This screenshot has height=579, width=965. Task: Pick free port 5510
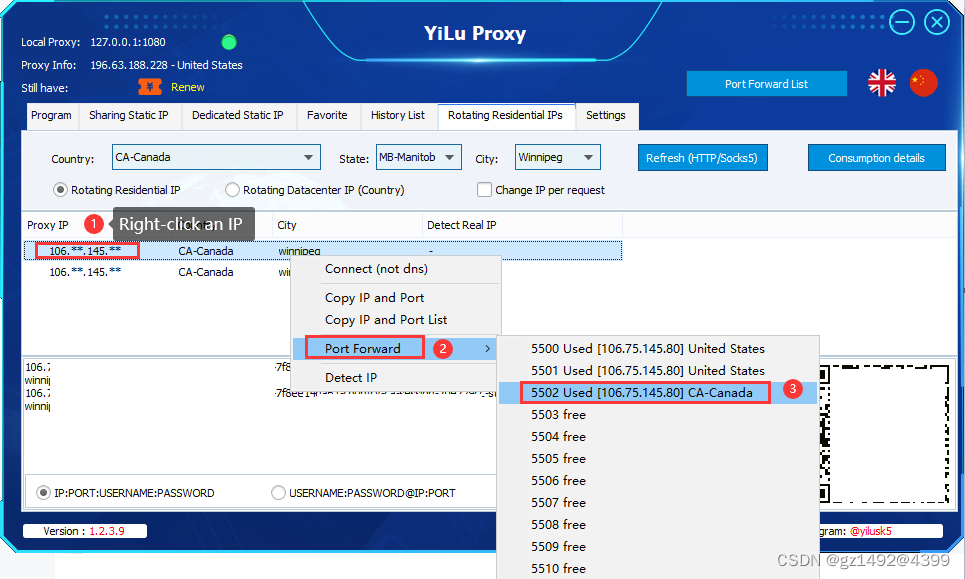click(x=658, y=569)
